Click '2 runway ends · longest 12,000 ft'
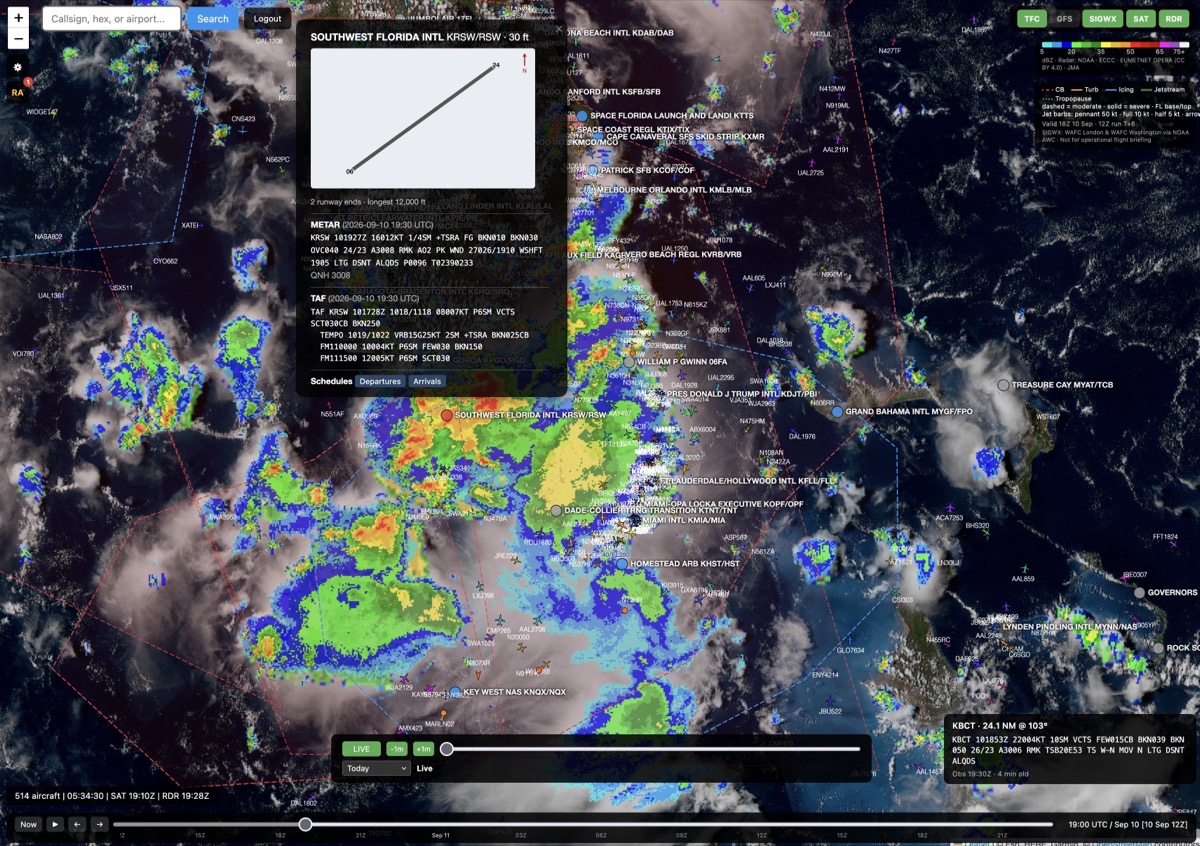Image resolution: width=1200 pixels, height=846 pixels. 367,202
